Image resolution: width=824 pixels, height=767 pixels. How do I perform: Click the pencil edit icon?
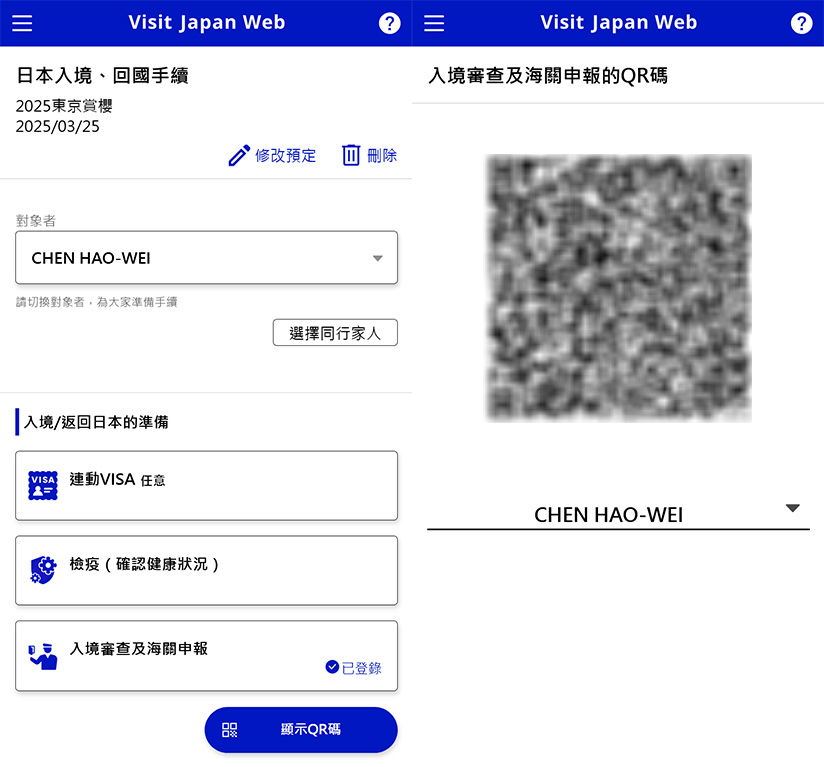(239, 156)
